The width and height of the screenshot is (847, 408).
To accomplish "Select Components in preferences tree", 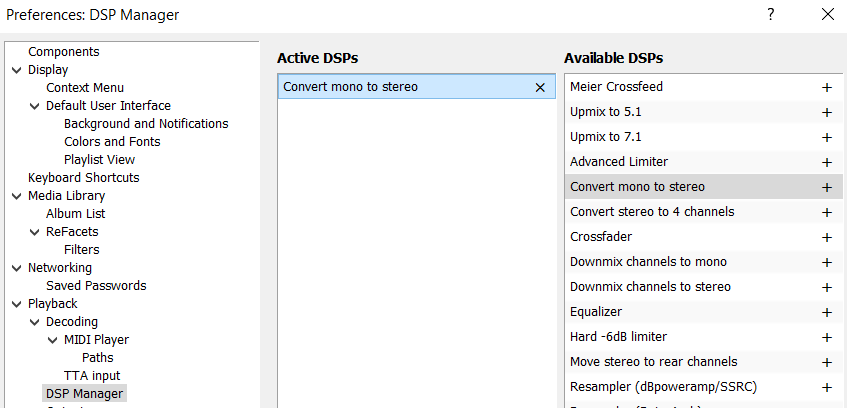I will pos(64,52).
